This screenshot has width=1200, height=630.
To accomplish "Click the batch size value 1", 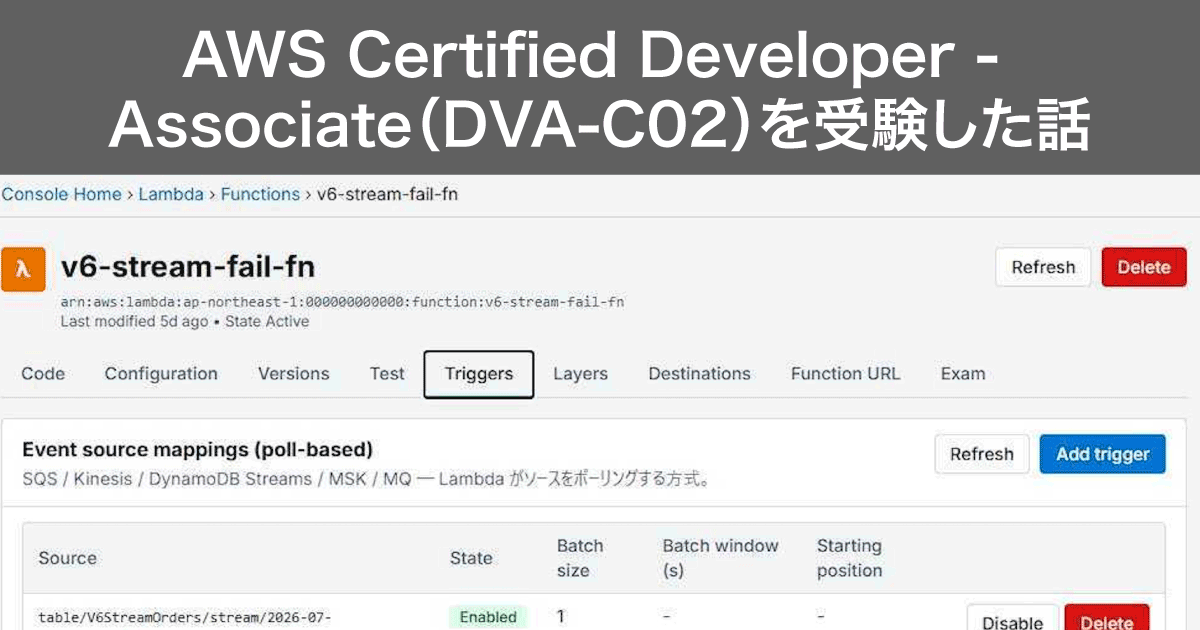I will (x=560, y=616).
